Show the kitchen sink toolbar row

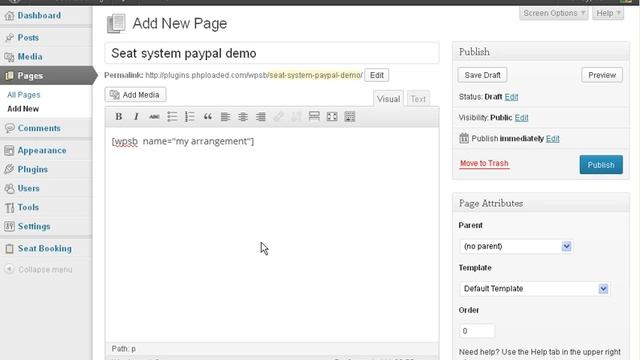coord(350,117)
